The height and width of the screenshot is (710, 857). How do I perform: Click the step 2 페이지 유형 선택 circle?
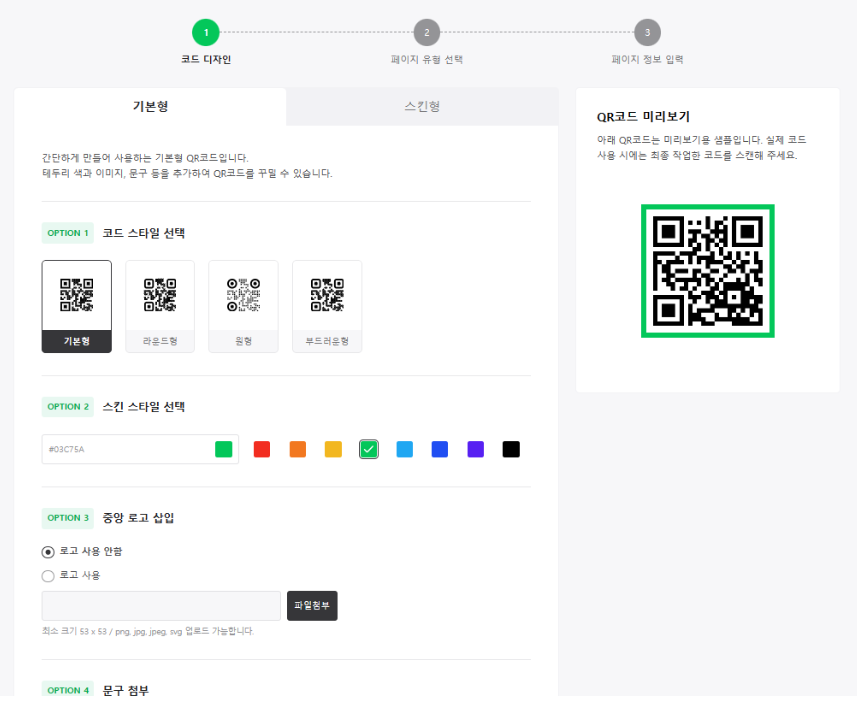427,32
